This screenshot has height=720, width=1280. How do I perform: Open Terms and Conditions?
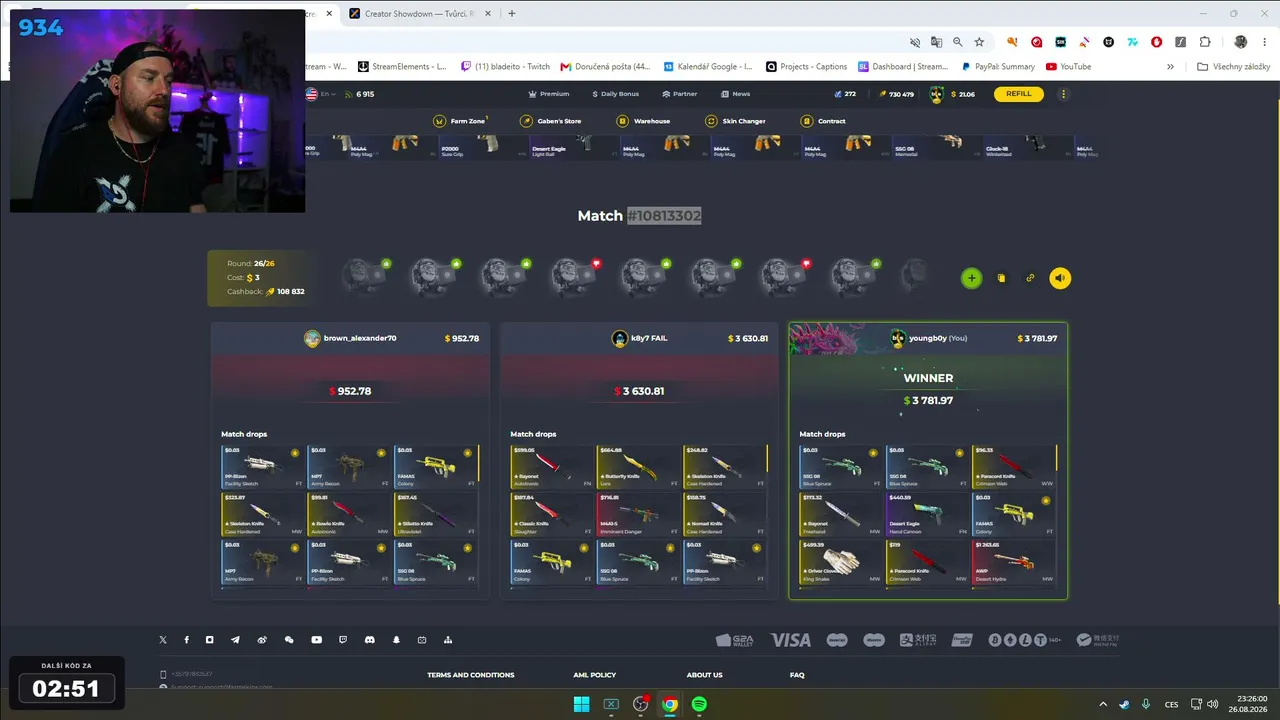pyautogui.click(x=471, y=675)
